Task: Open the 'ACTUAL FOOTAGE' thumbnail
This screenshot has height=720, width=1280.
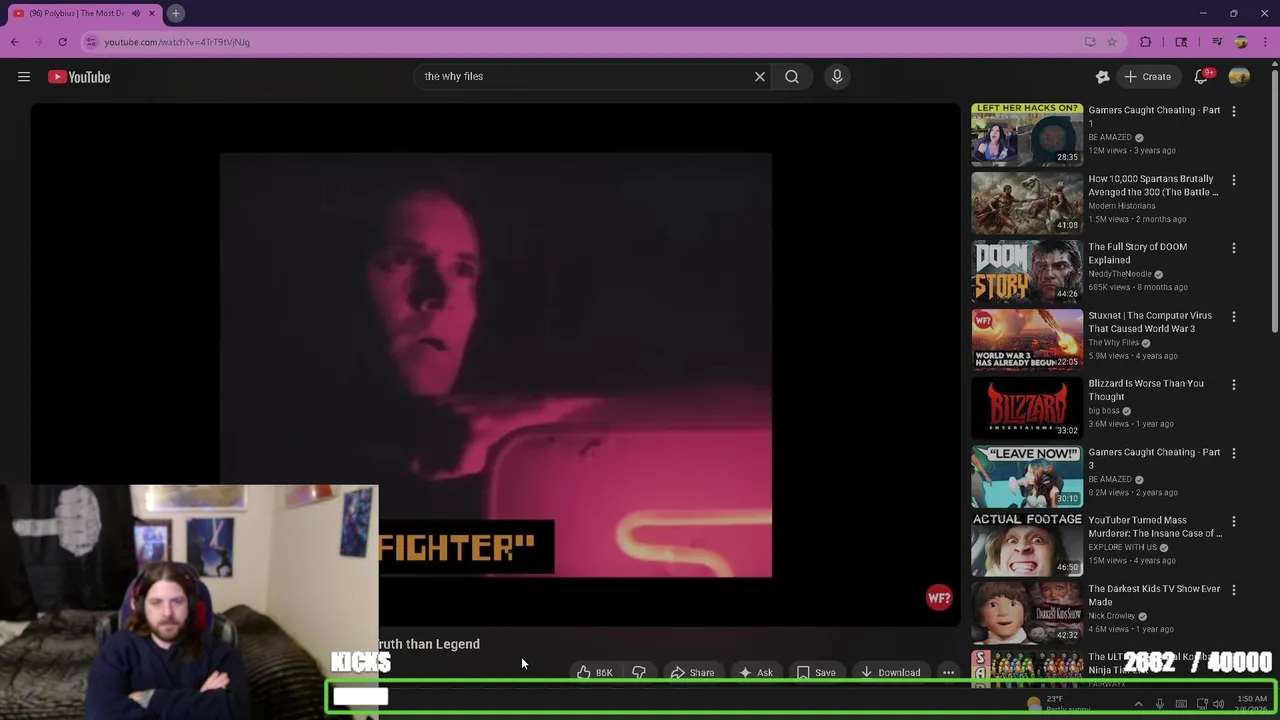Action: pyautogui.click(x=1027, y=544)
